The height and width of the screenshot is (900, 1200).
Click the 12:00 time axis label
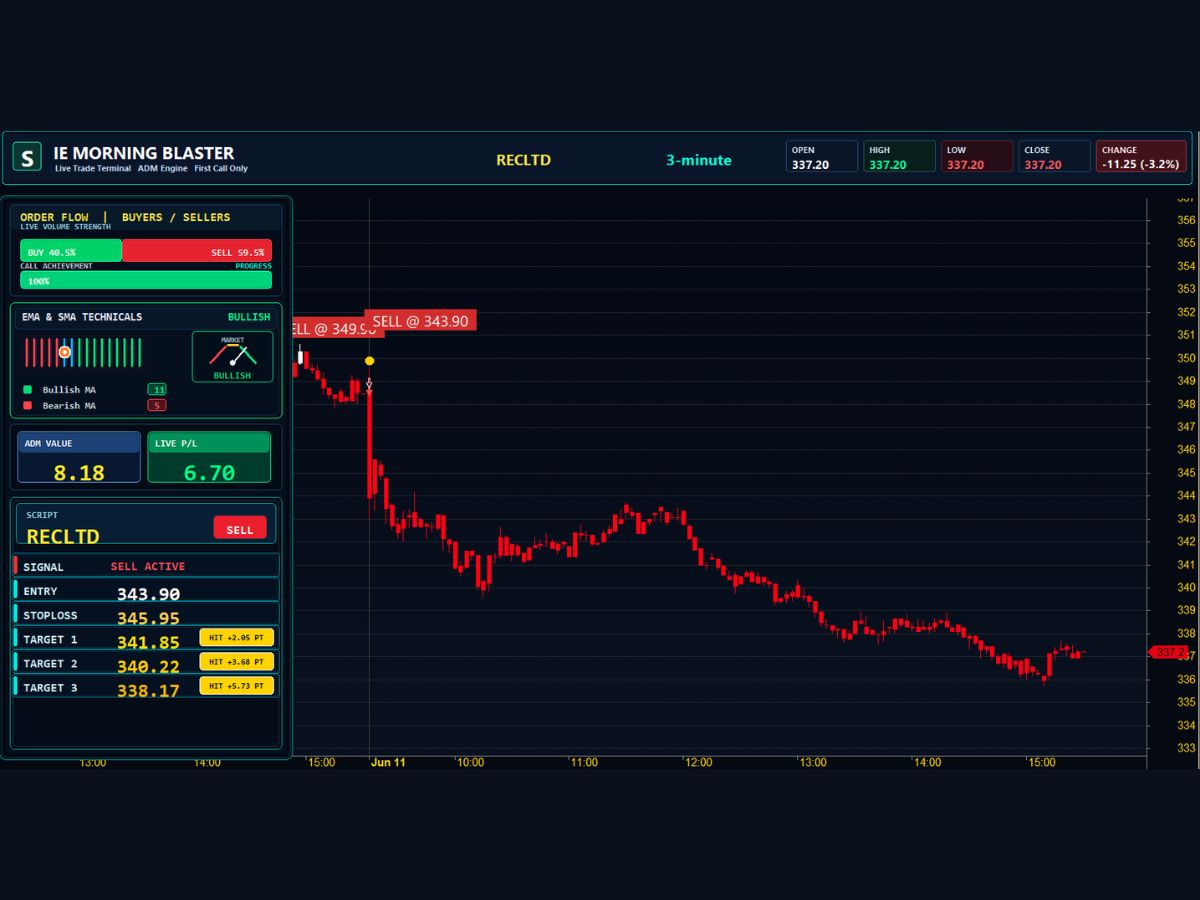[698, 762]
